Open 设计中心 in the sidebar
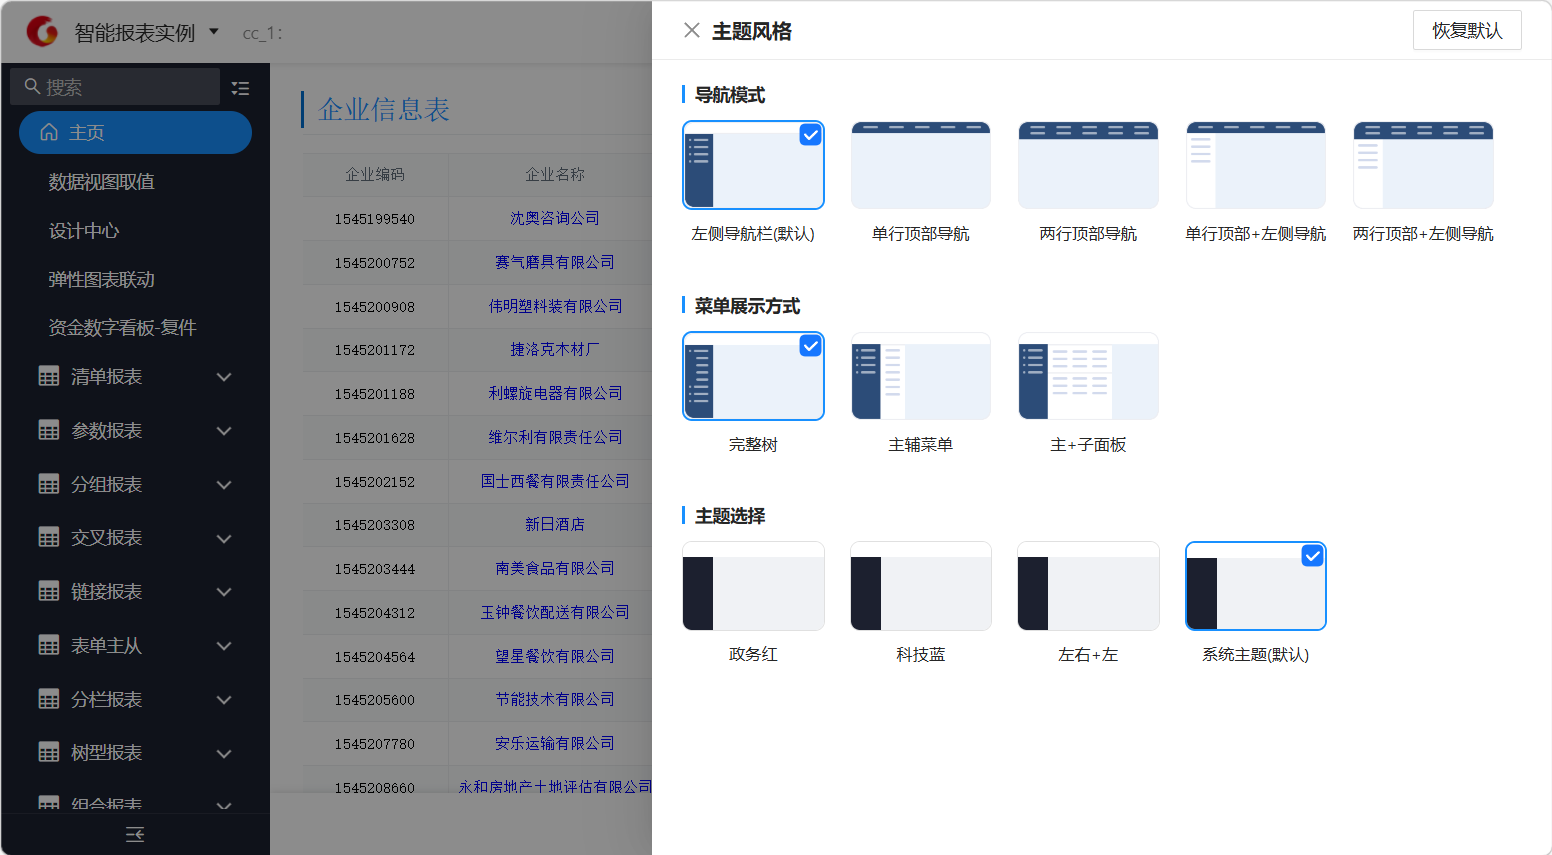This screenshot has width=1552, height=855. pos(84,231)
